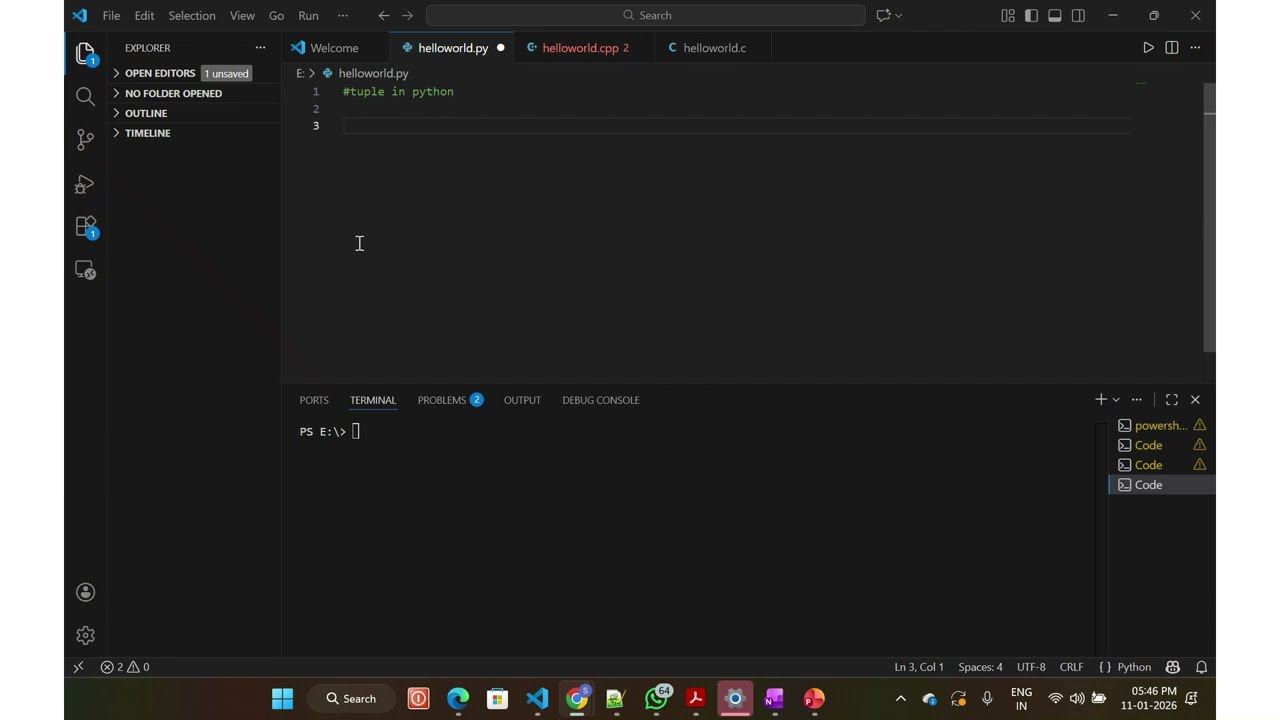
Task: Toggle the Primary Side Bar
Action: (x=1031, y=15)
